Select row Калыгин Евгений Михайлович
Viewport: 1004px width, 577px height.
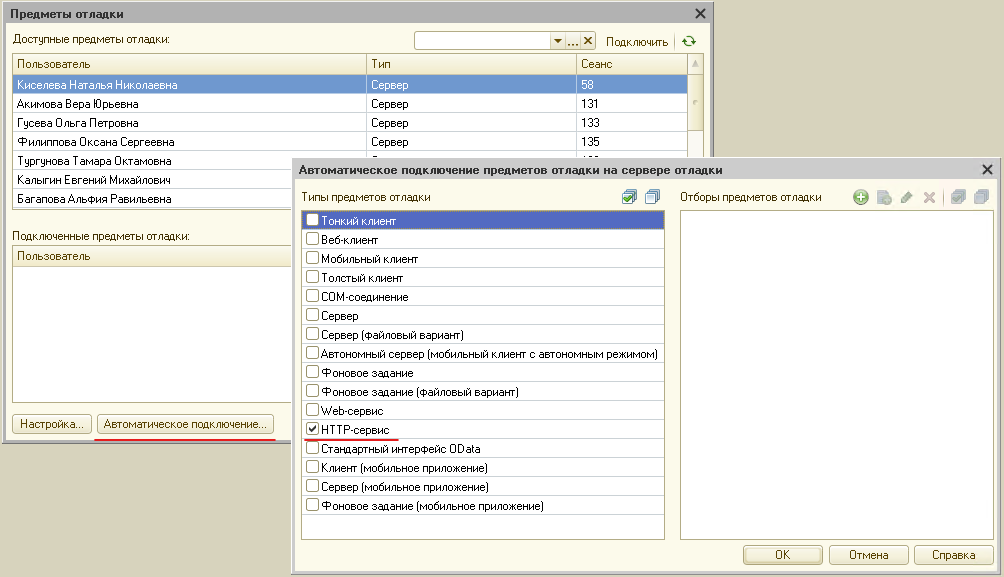tap(152, 180)
